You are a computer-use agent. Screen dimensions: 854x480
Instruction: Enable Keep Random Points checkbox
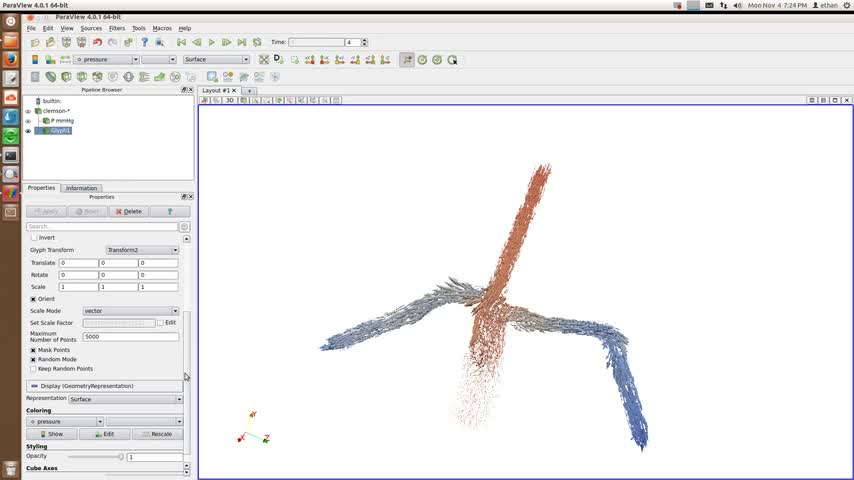point(33,369)
